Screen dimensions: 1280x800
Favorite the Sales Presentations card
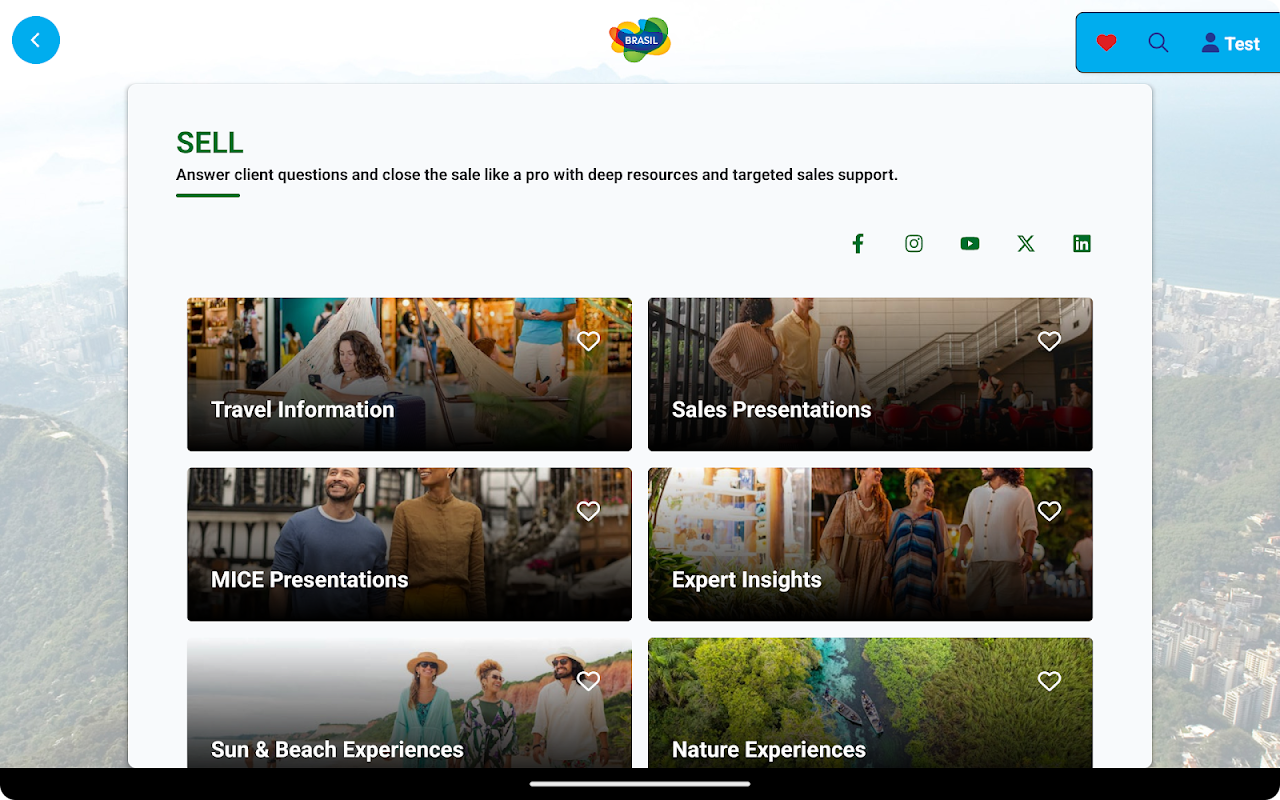tap(1049, 341)
